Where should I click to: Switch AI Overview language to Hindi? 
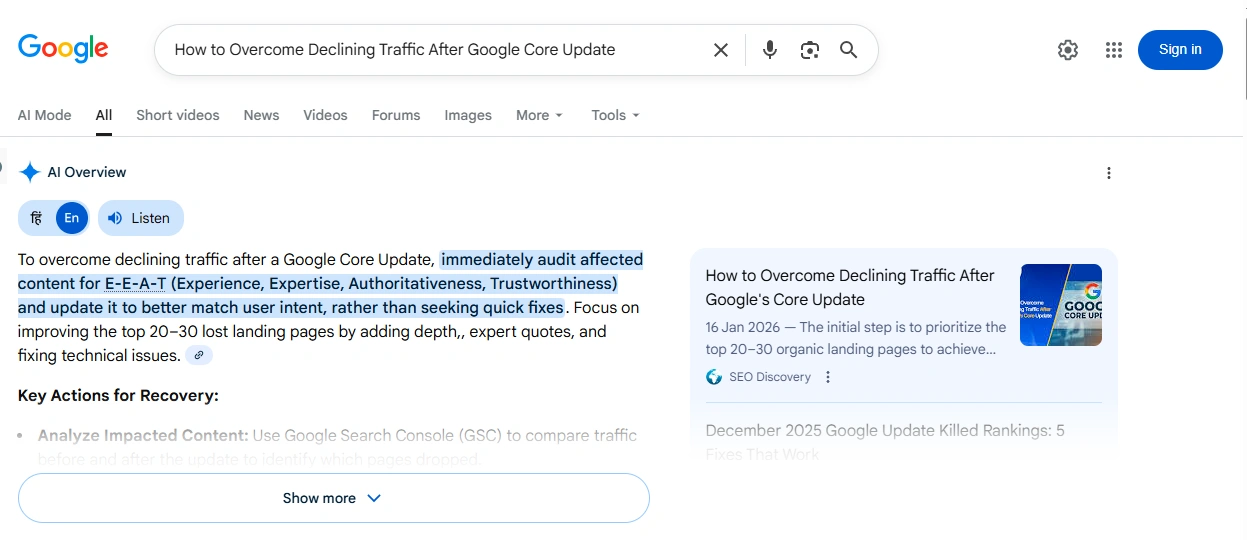tap(37, 218)
